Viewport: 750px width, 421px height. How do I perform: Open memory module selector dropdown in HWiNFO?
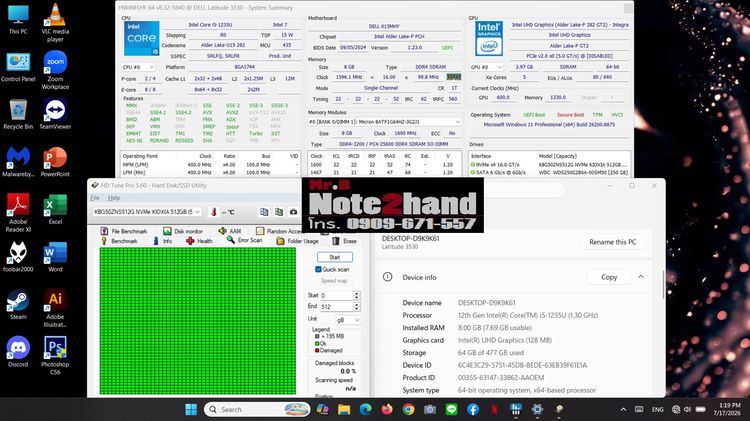(x=385, y=122)
